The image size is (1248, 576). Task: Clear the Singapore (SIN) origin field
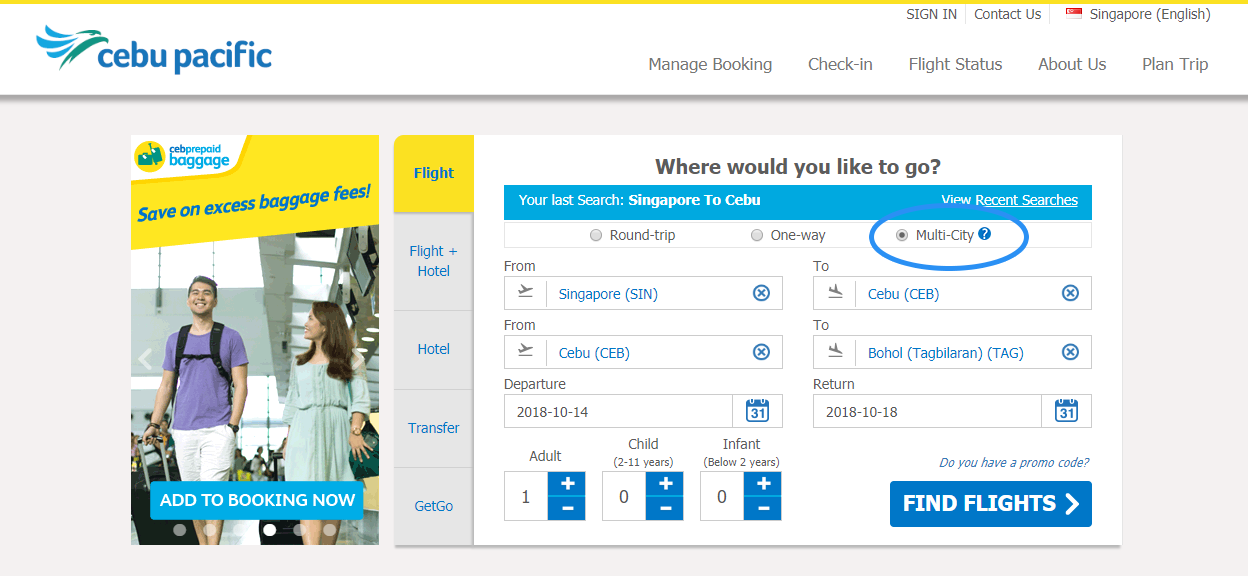[x=761, y=293]
